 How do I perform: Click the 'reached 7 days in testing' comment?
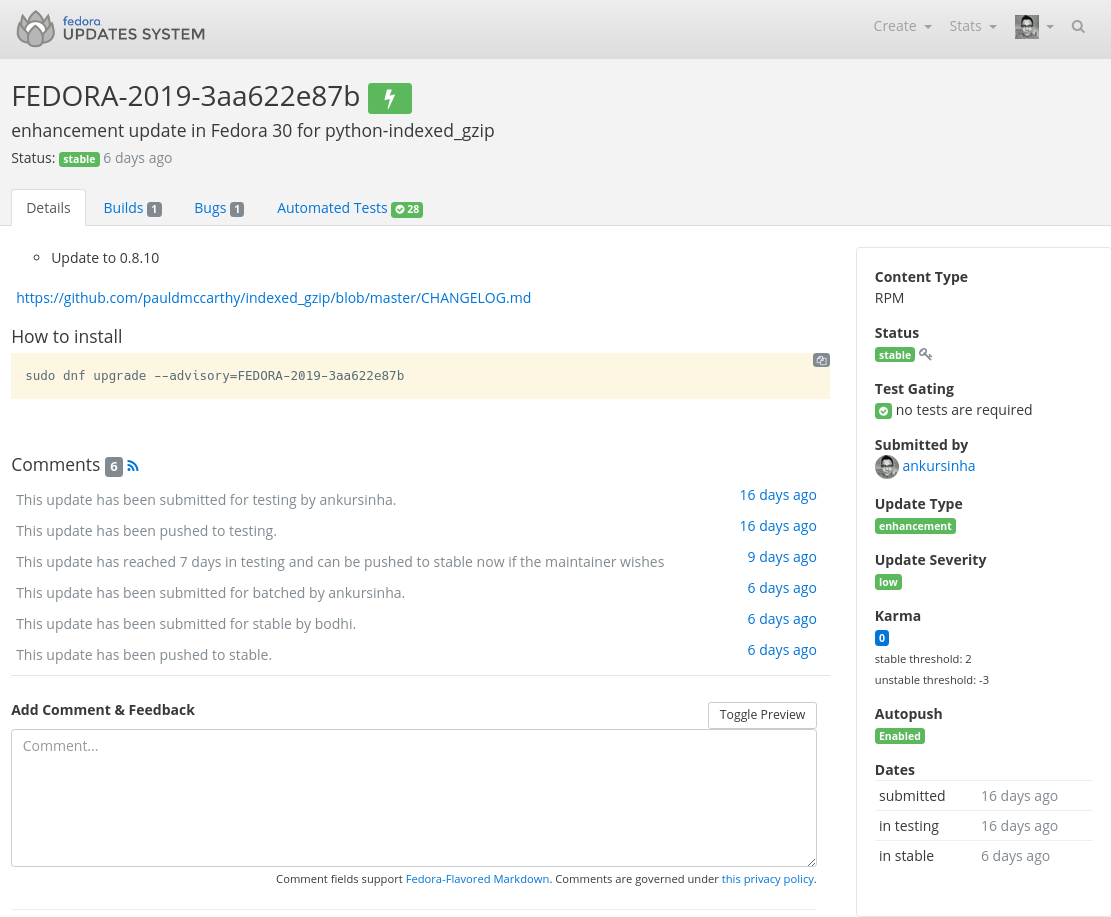(340, 562)
